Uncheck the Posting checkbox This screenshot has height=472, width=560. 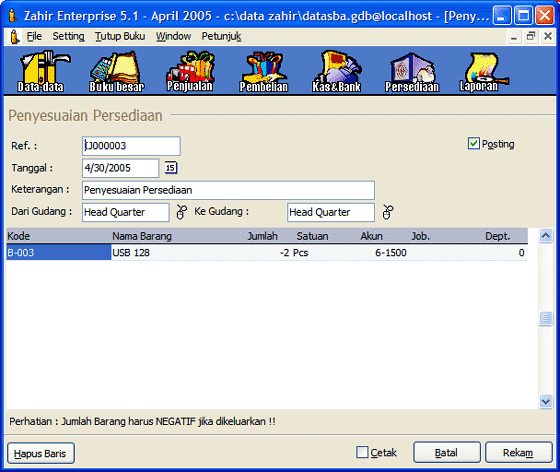pos(473,144)
